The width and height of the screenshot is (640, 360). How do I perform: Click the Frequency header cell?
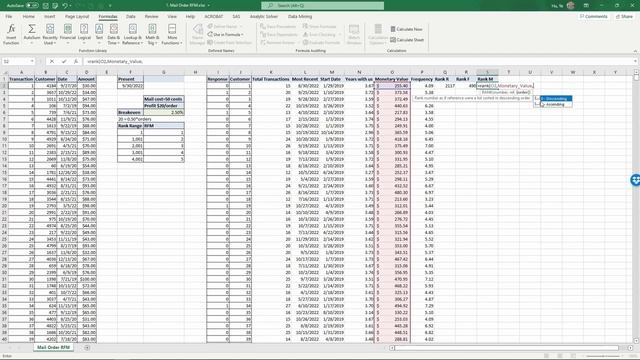422,79
